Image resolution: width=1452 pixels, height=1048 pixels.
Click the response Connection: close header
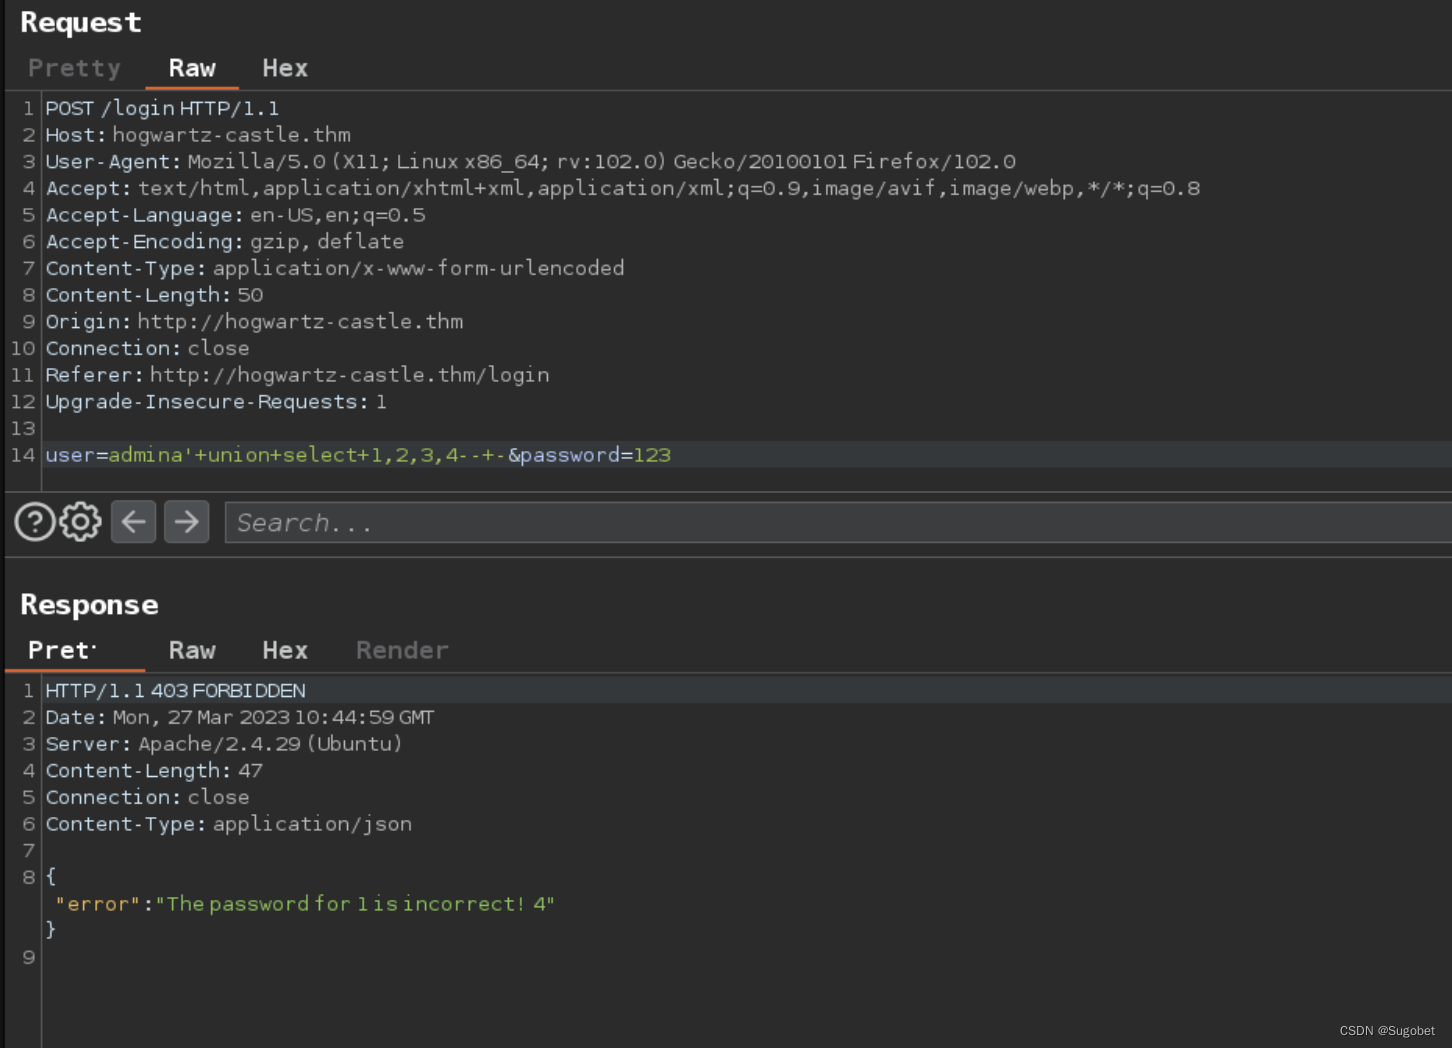click(147, 797)
